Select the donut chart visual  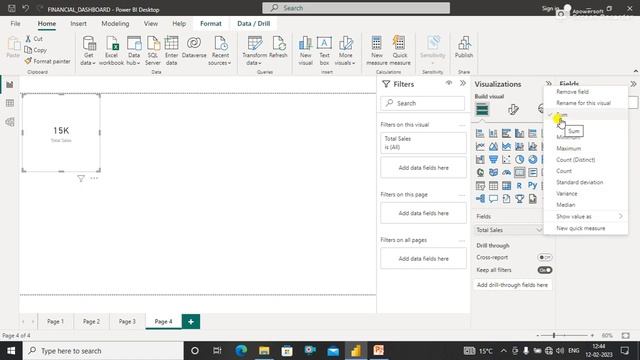pyautogui.click(x=532, y=160)
